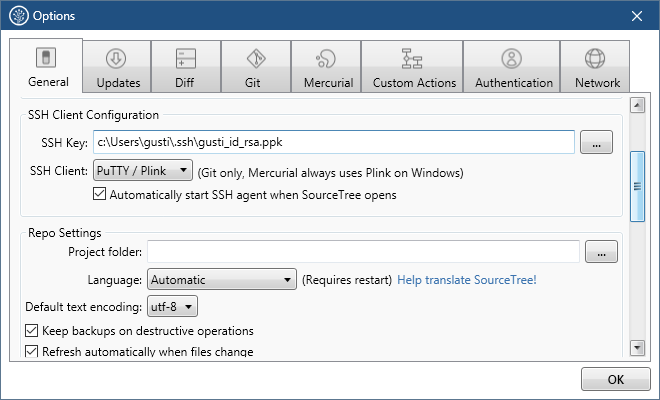Click the vertical scrollbar thumb
Image resolution: width=660 pixels, height=400 pixels.
point(637,184)
